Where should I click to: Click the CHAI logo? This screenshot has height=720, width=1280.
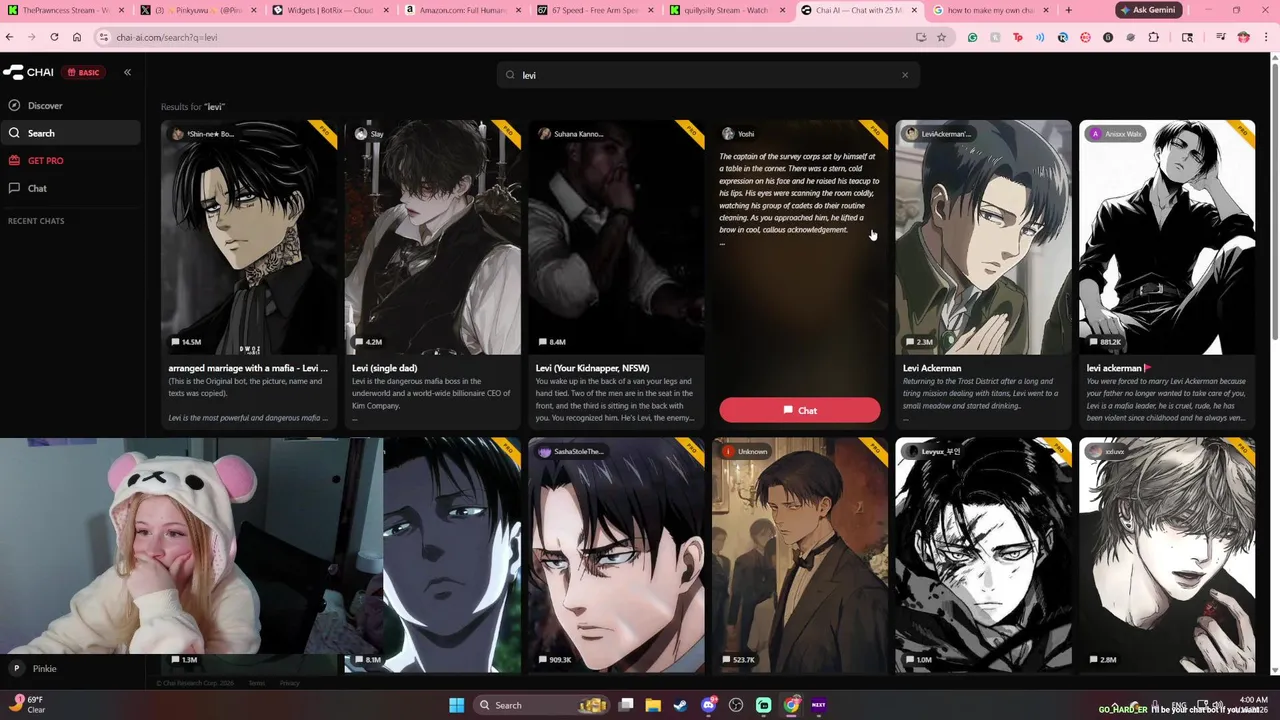[x=28, y=72]
